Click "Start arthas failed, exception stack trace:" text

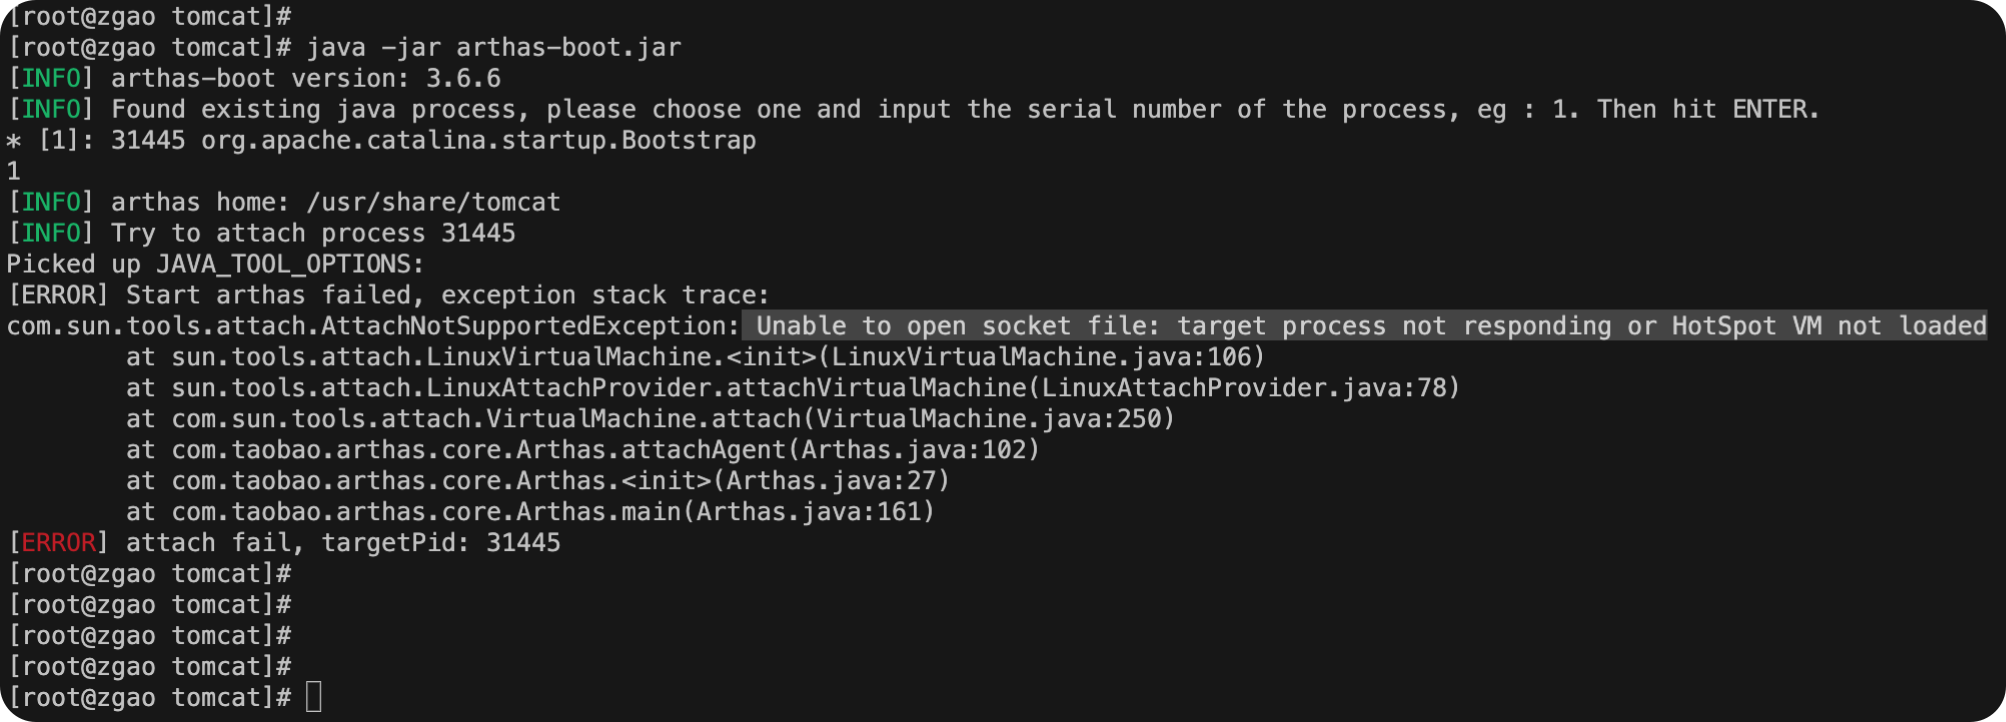click(447, 295)
